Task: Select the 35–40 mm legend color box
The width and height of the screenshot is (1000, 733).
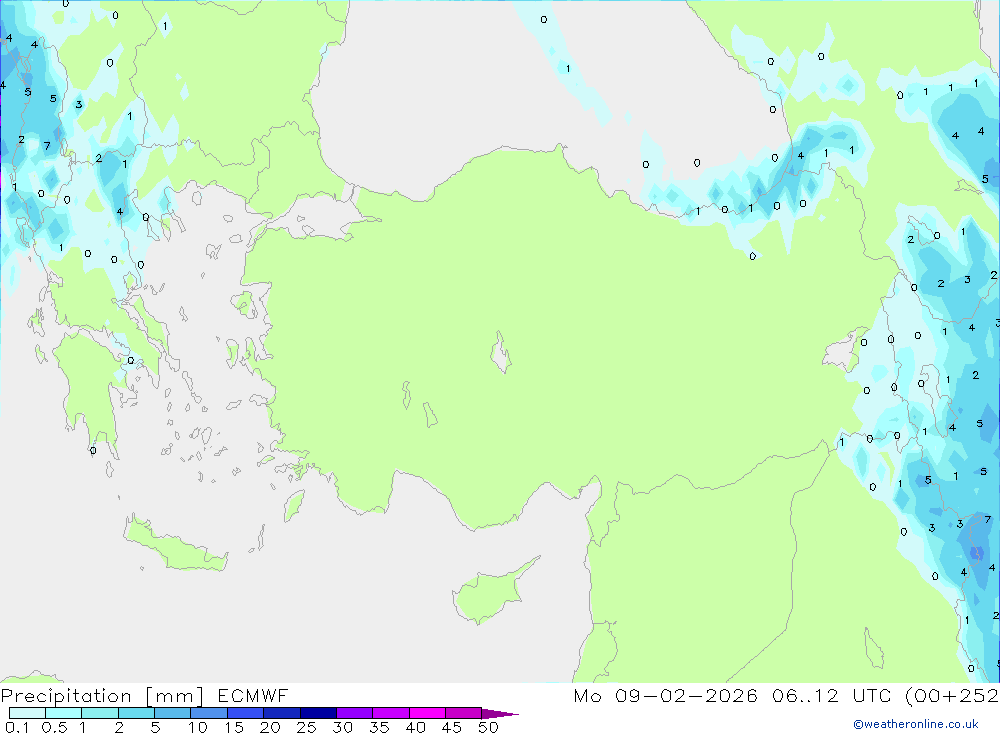Action: pyautogui.click(x=391, y=713)
